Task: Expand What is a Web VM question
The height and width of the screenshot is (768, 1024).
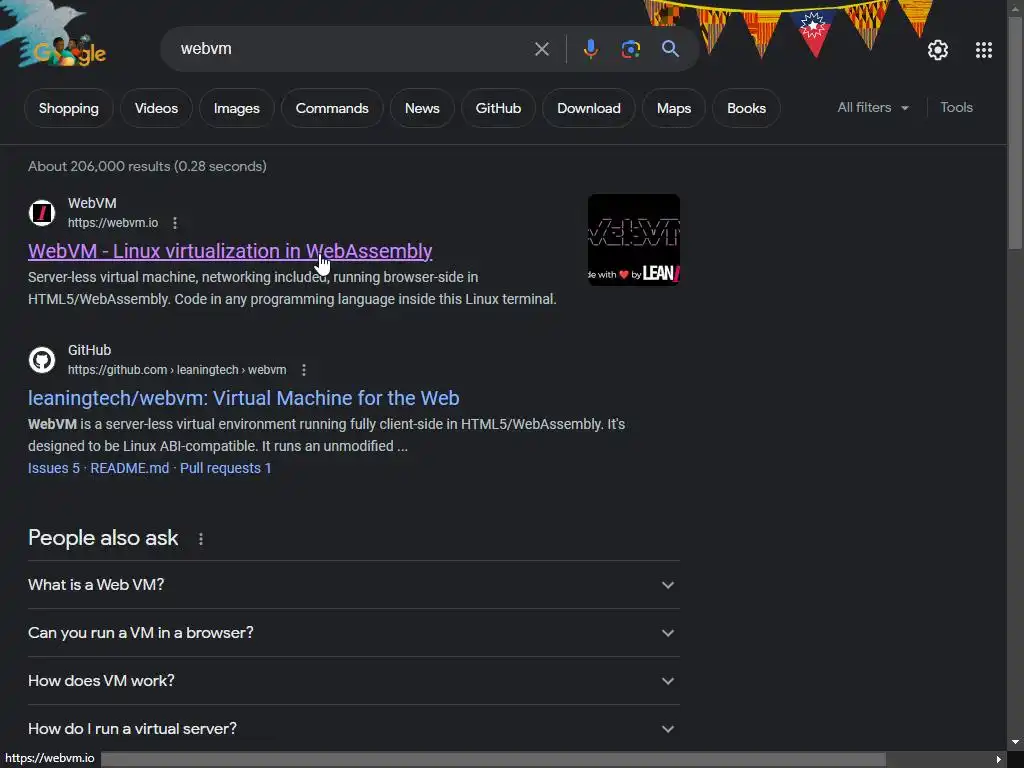Action: tap(353, 585)
